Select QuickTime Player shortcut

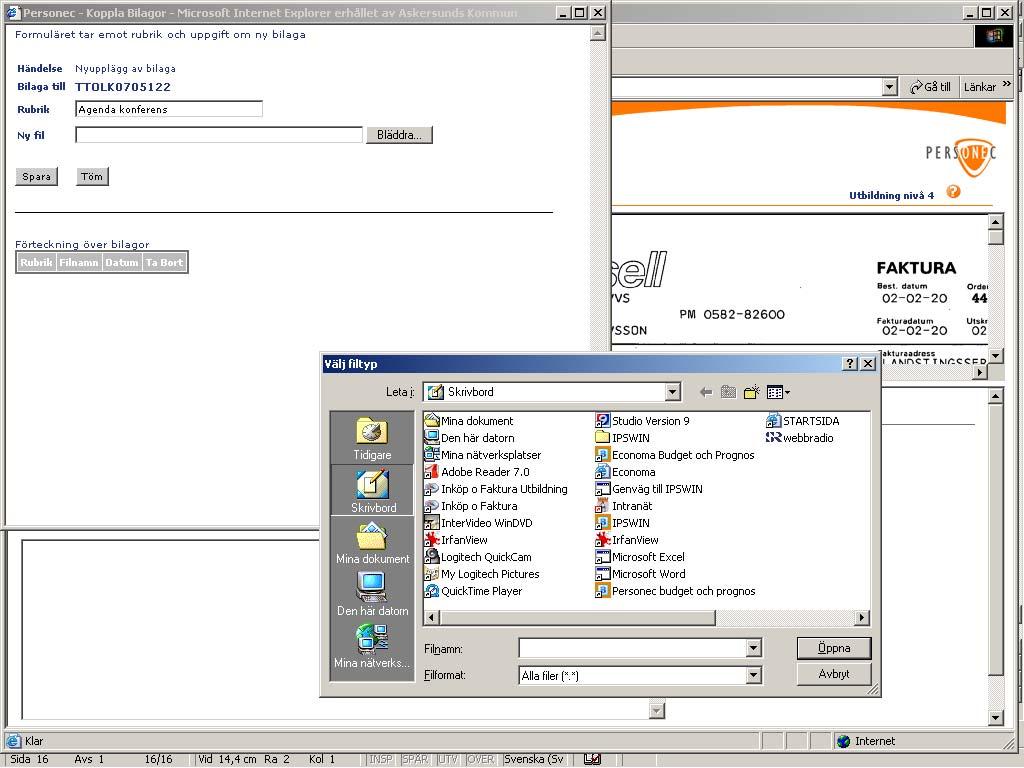(x=473, y=590)
